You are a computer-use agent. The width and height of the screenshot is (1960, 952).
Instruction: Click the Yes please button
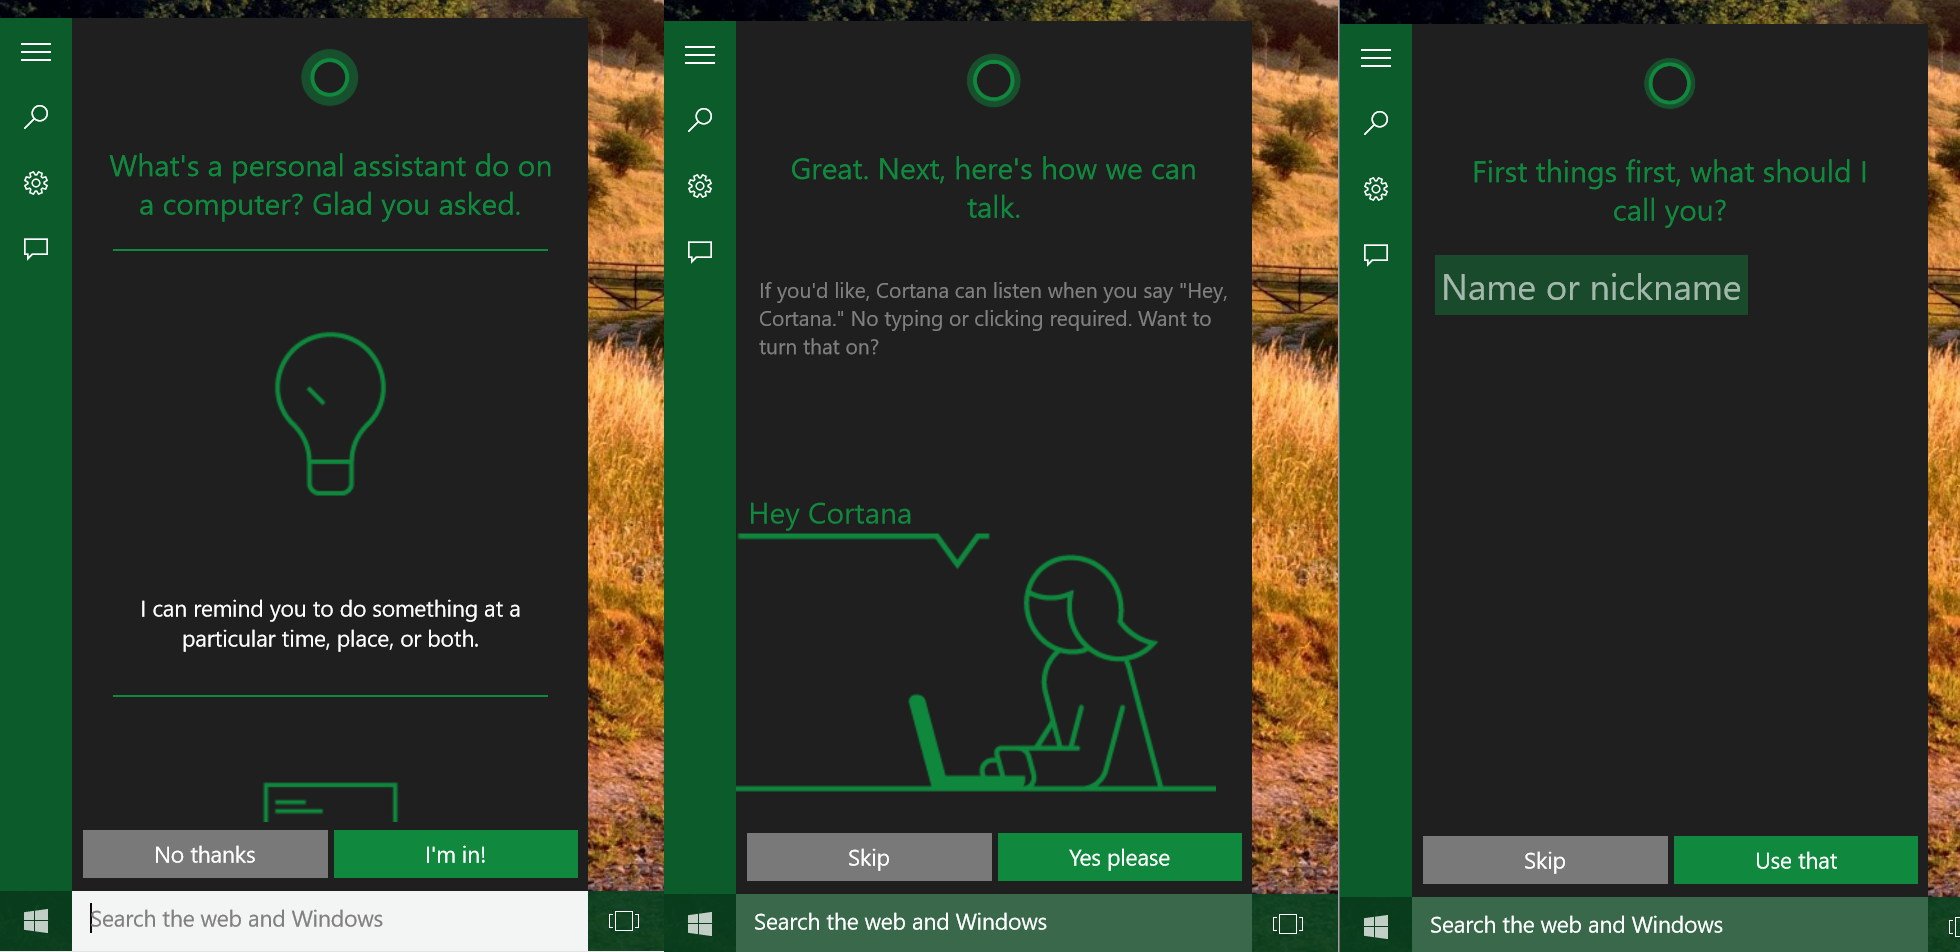pos(1120,857)
